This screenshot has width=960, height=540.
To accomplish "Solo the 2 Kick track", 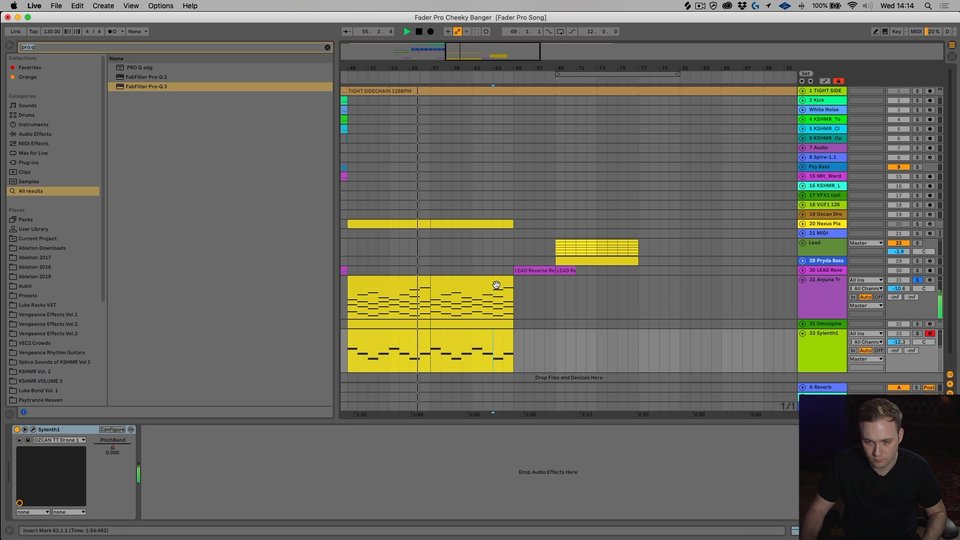I will pyautogui.click(x=917, y=100).
